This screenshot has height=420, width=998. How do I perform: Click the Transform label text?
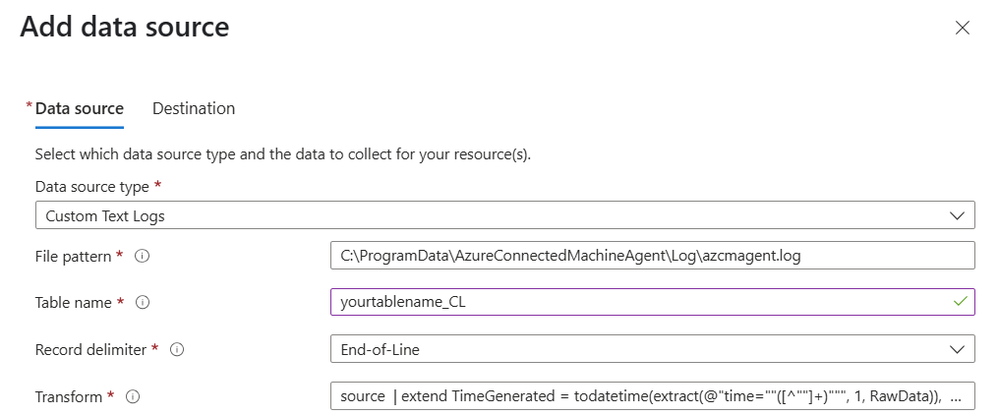pos(69,396)
